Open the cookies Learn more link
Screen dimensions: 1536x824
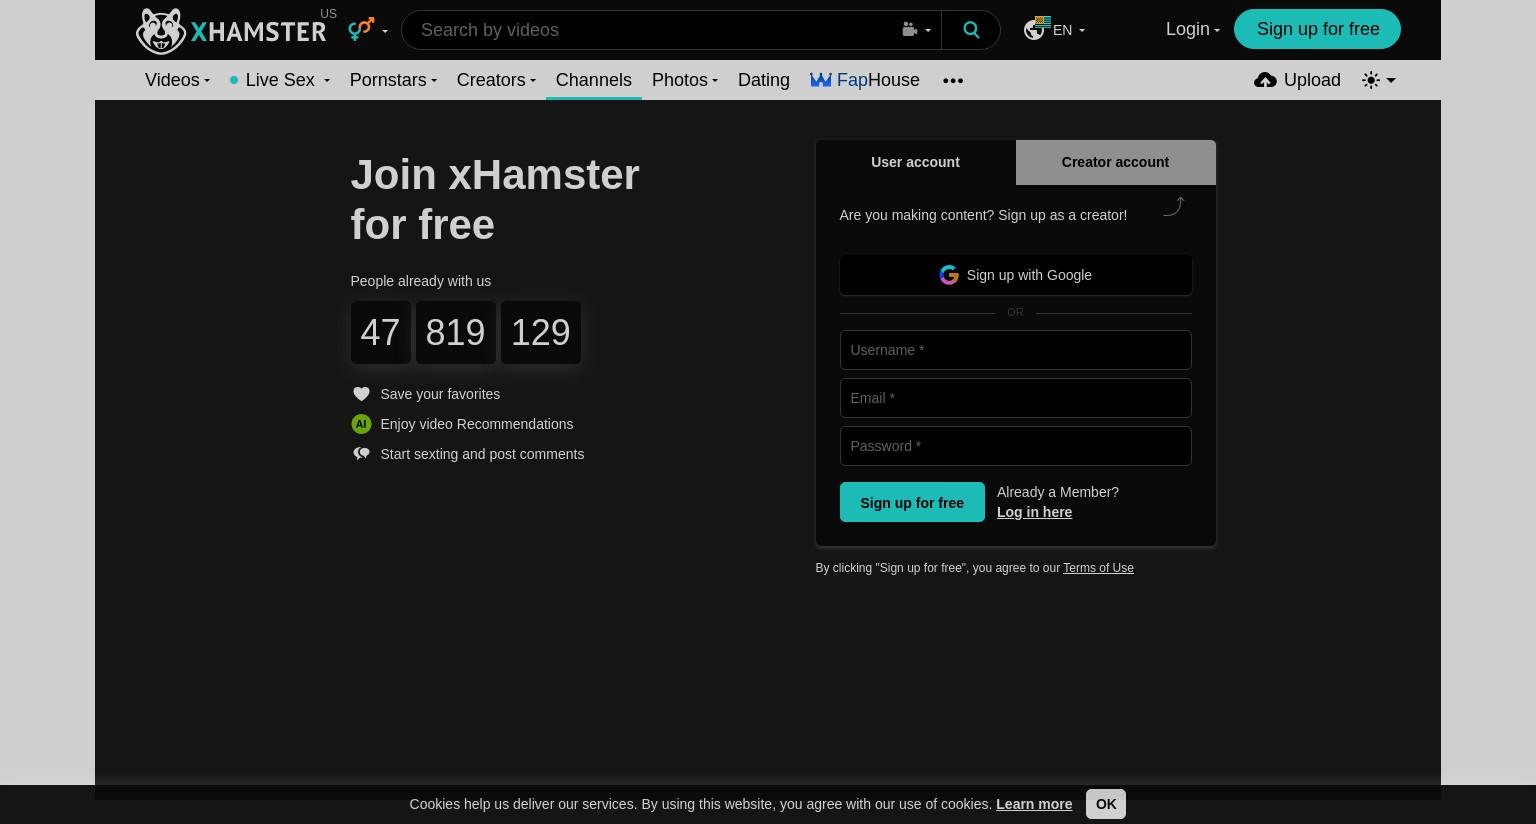tap(1034, 804)
